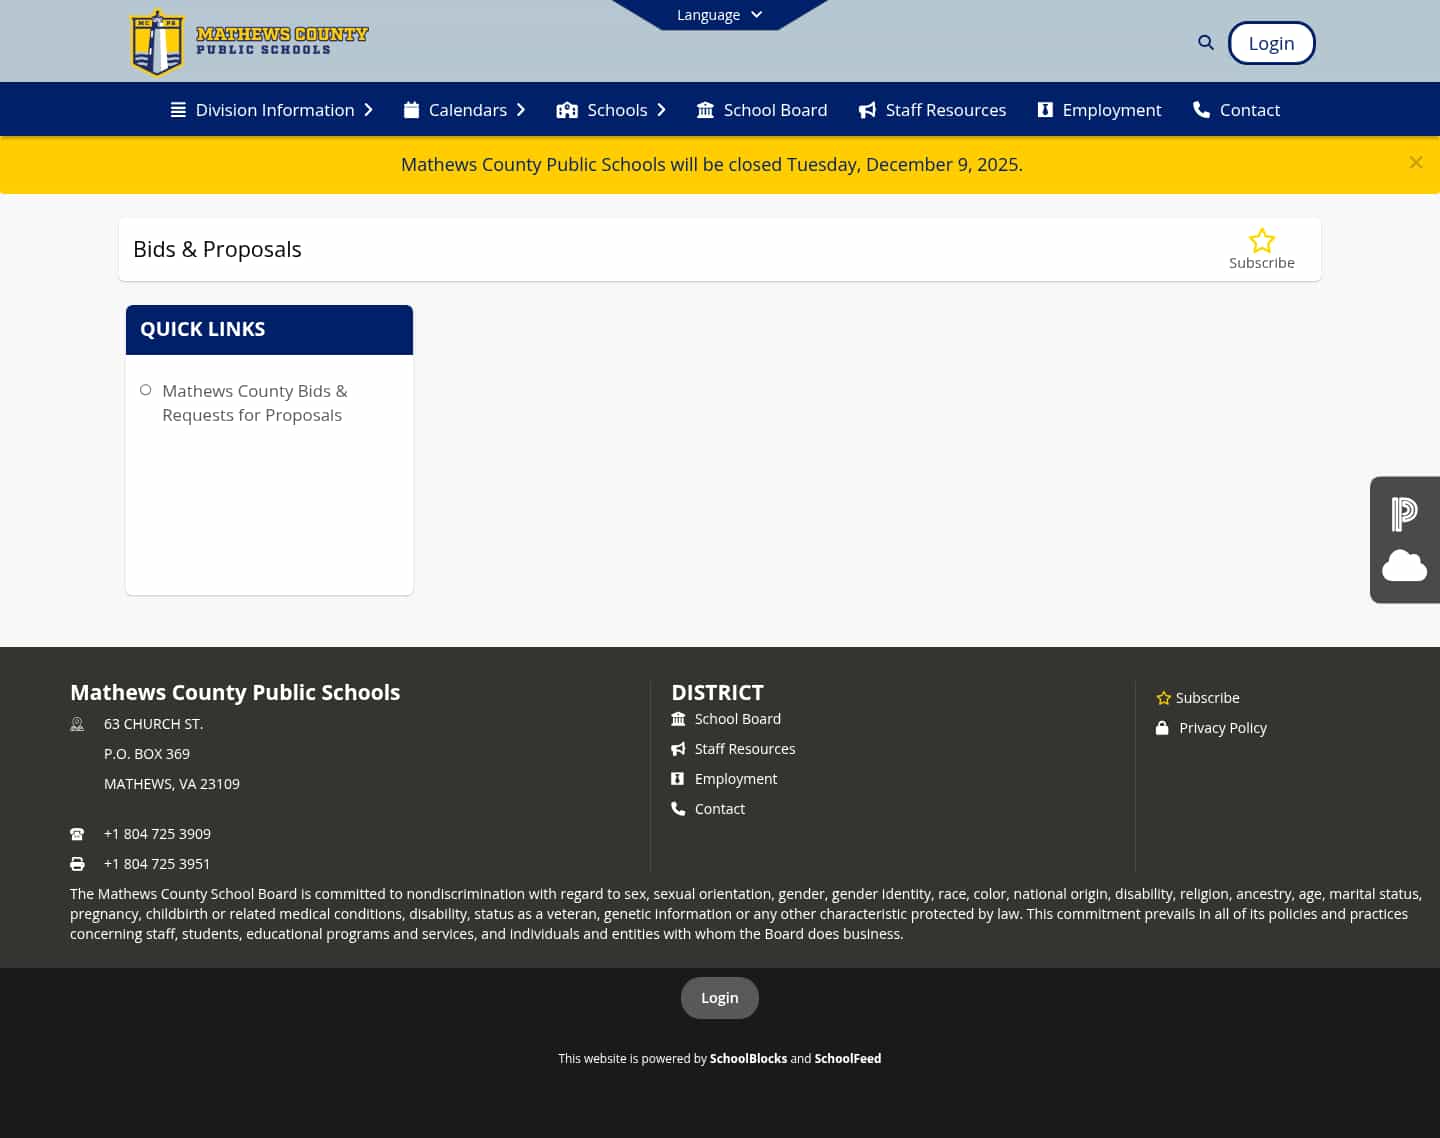
Task: Open the Privacy Policy link
Action: [1222, 727]
